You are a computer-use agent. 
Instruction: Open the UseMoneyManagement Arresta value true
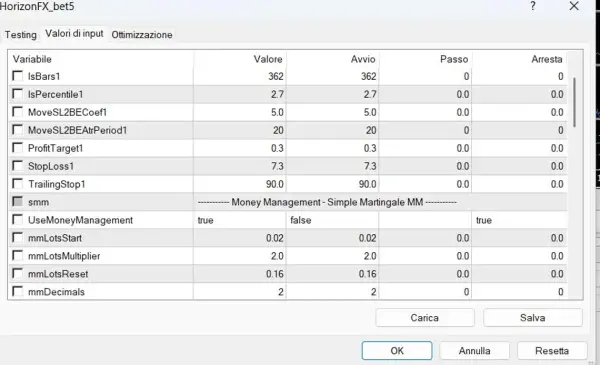pyautogui.click(x=519, y=220)
